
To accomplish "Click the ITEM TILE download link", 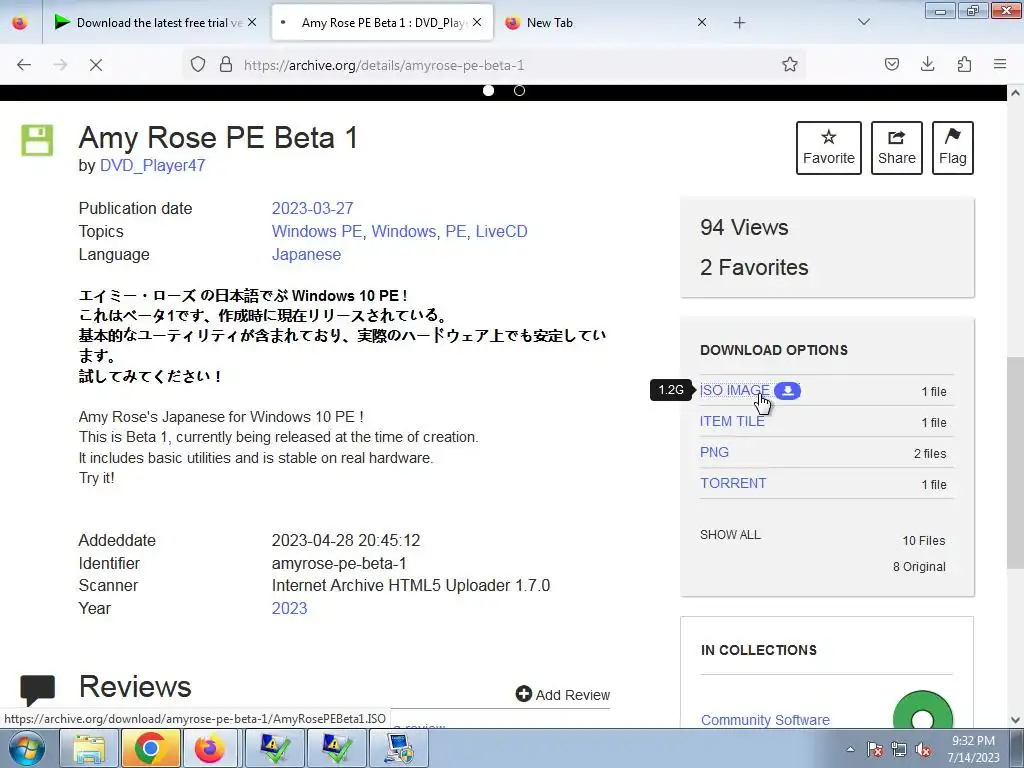I will tap(732, 421).
